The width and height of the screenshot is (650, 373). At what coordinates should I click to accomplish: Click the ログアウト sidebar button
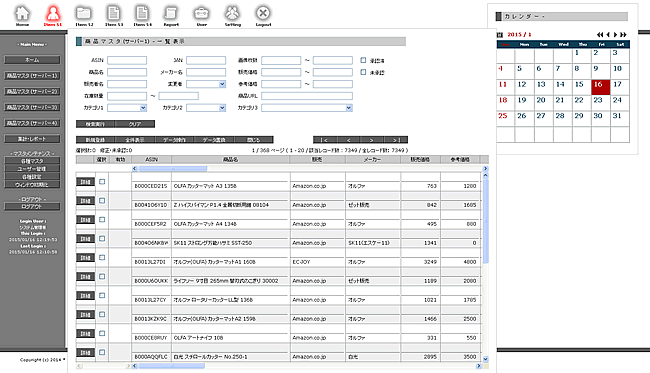32,206
